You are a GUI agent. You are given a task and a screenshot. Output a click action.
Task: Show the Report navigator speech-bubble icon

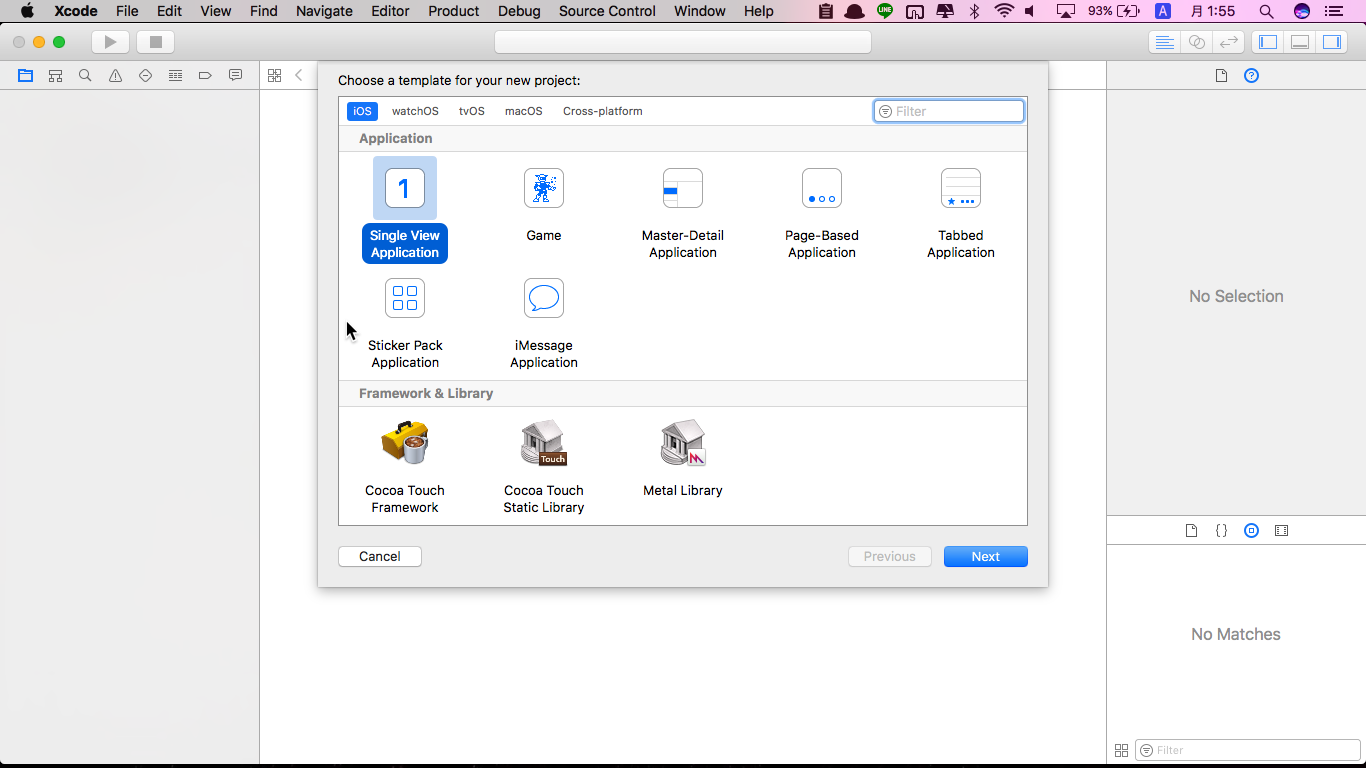click(x=235, y=75)
